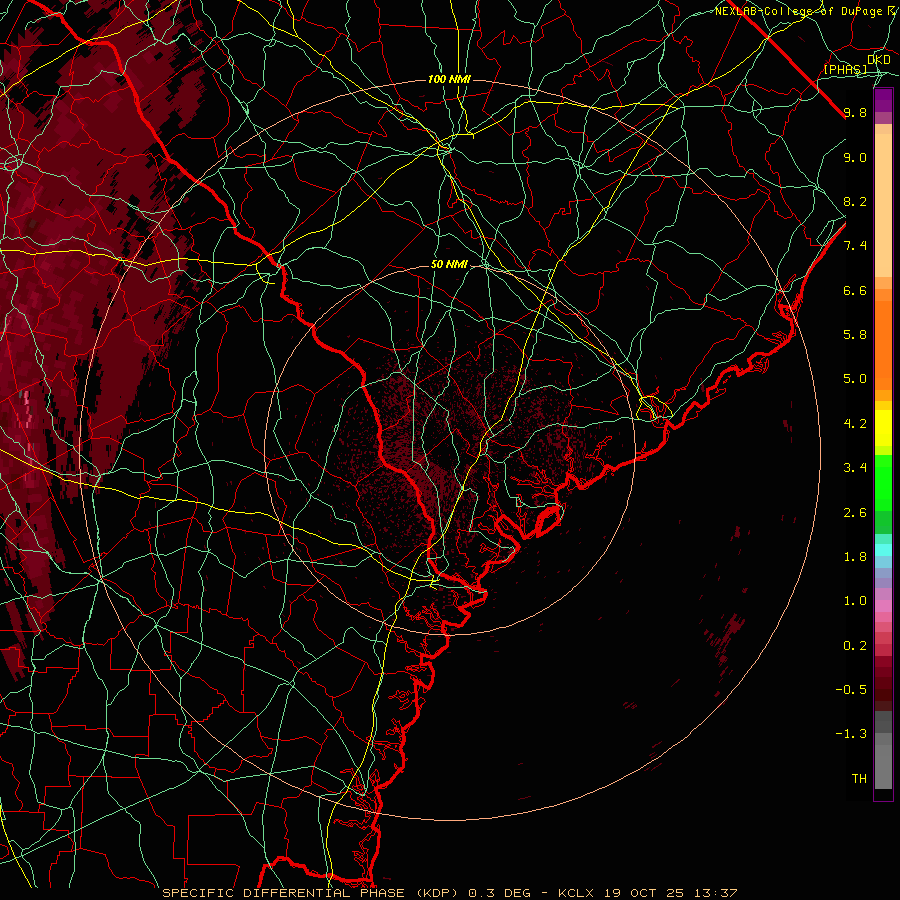Click the 6.6 value on the color scale
The width and height of the screenshot is (900, 900).
855,290
